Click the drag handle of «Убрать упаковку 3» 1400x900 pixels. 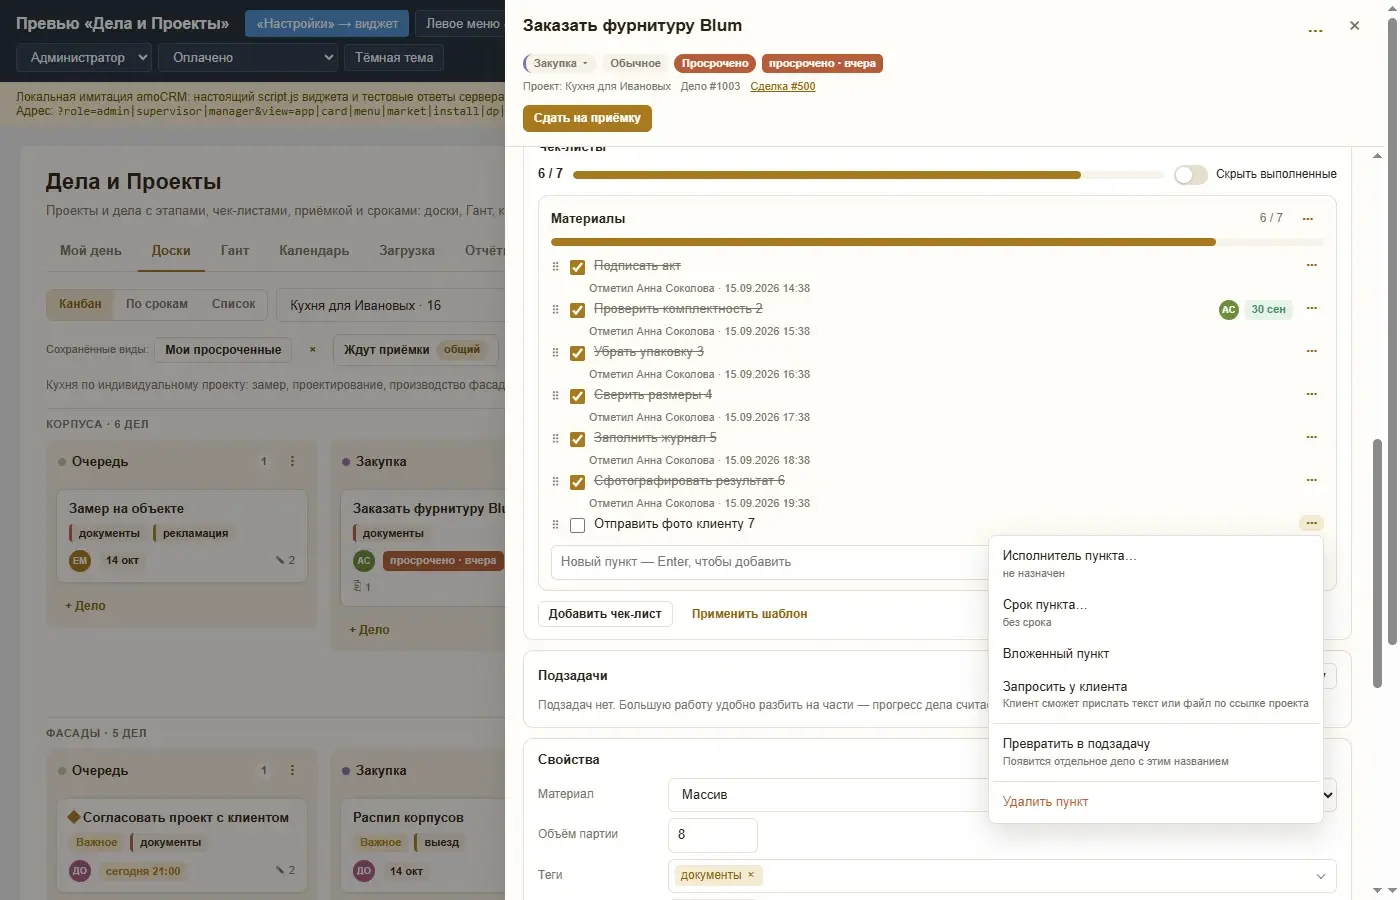[556, 352]
